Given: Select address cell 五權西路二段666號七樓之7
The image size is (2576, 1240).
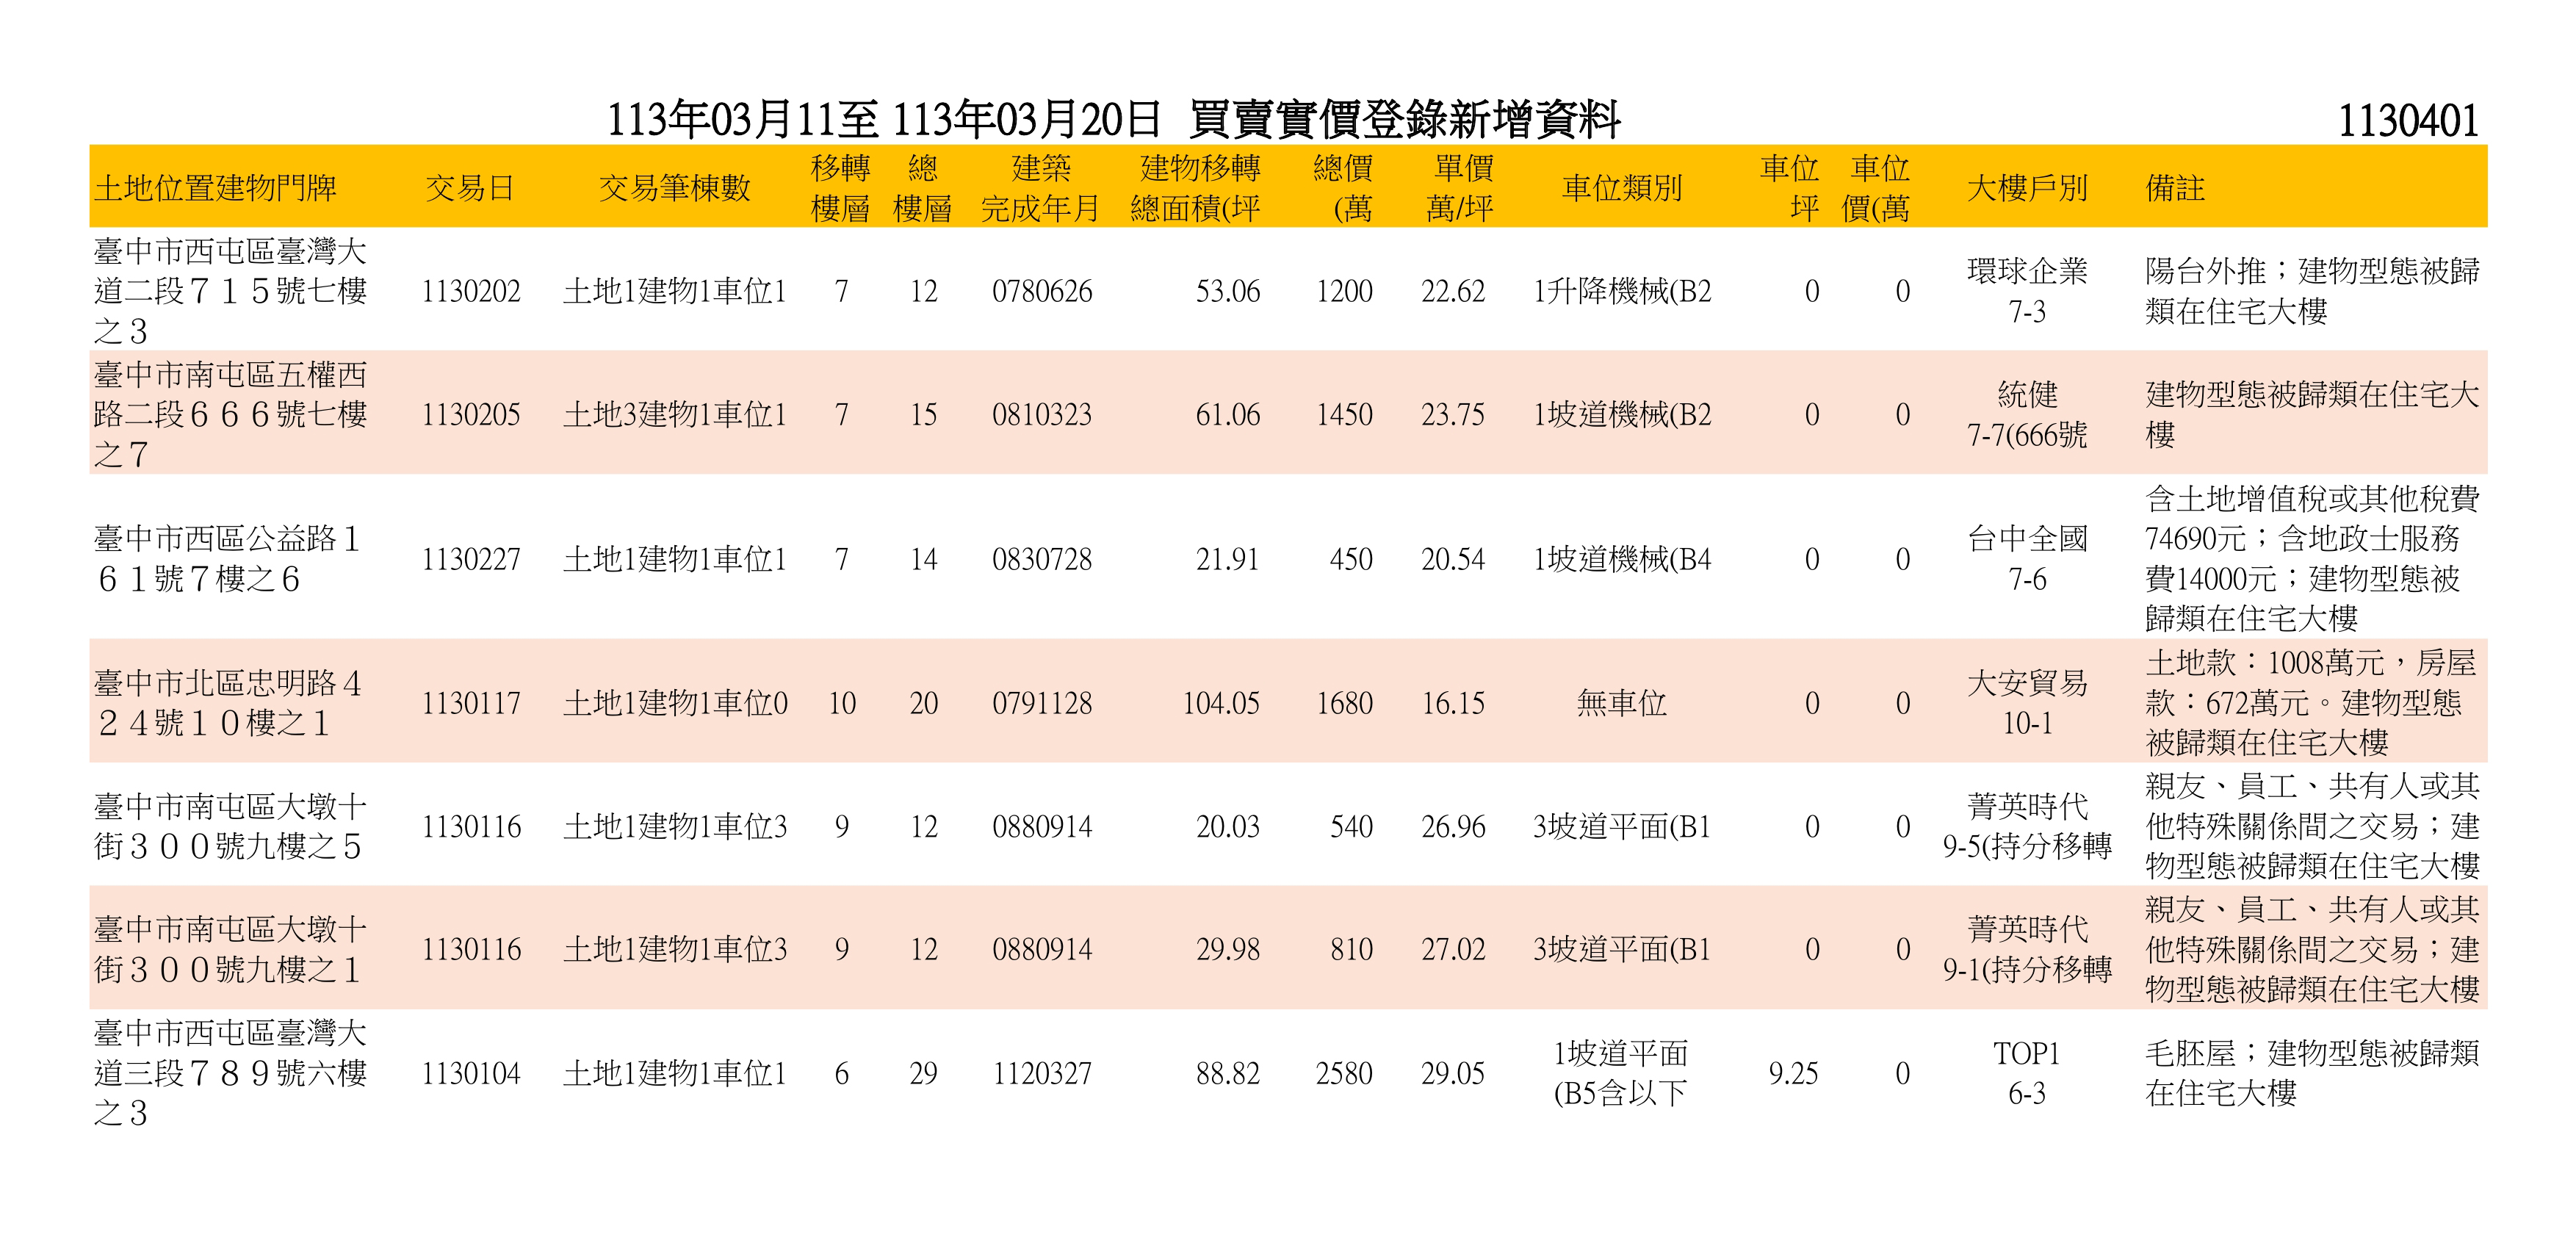Looking at the screenshot, I should click(x=230, y=414).
